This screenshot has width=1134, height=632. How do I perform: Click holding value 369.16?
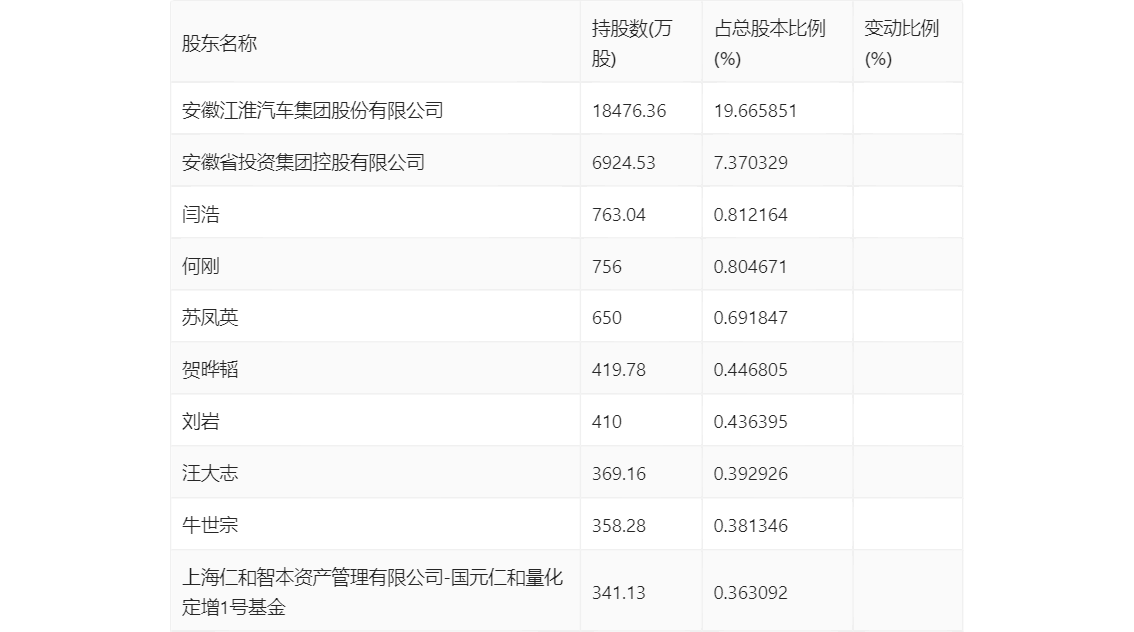[619, 474]
